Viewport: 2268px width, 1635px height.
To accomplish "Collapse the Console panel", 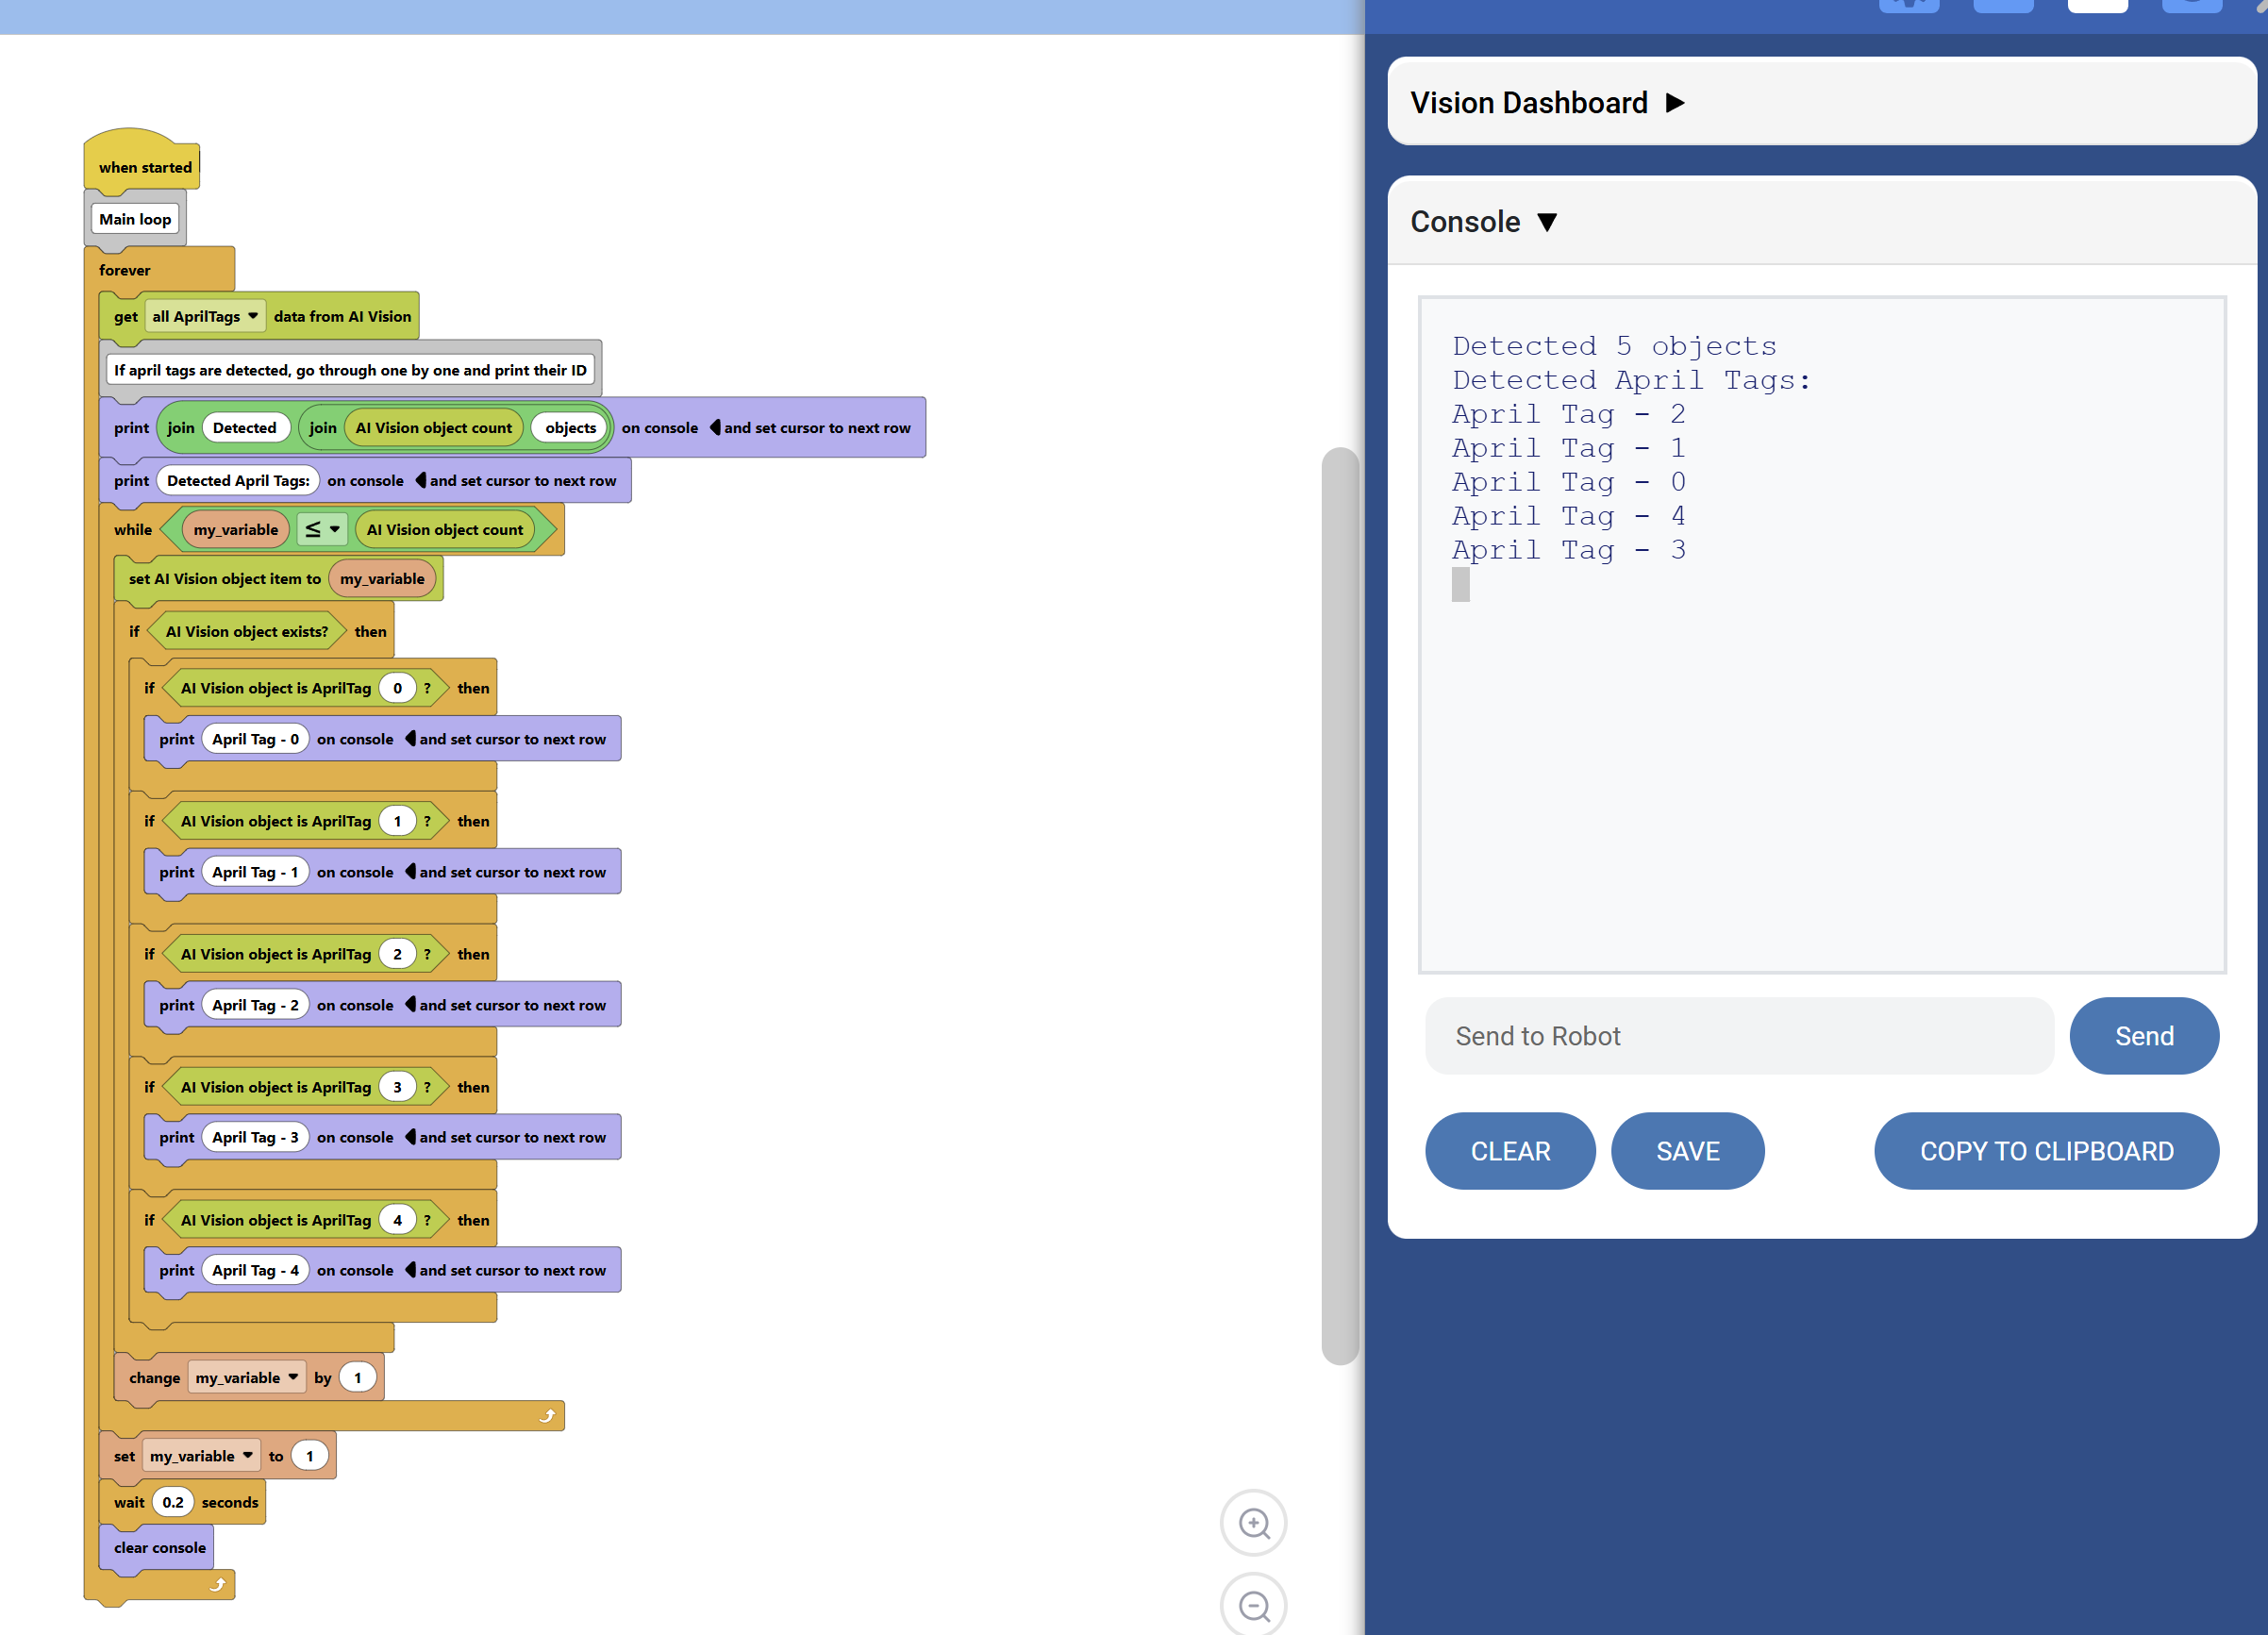I will point(1546,222).
